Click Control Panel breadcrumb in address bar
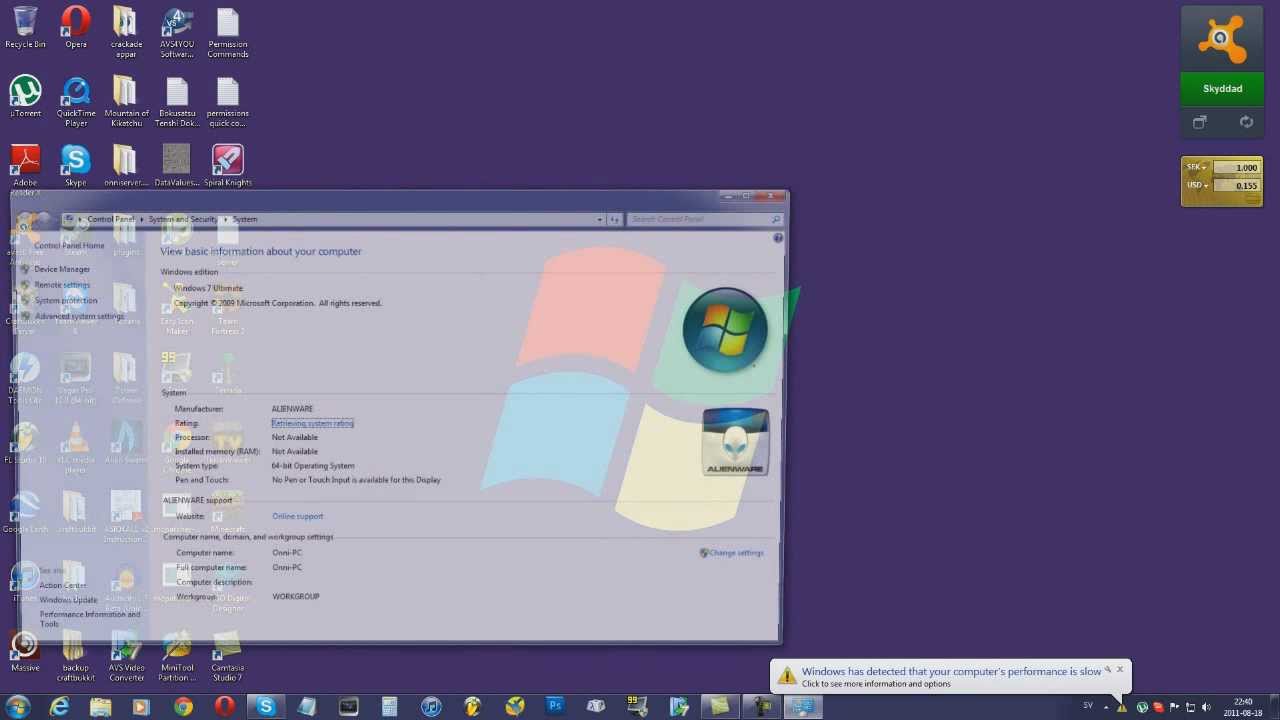This screenshot has height=720, width=1280. [110, 219]
